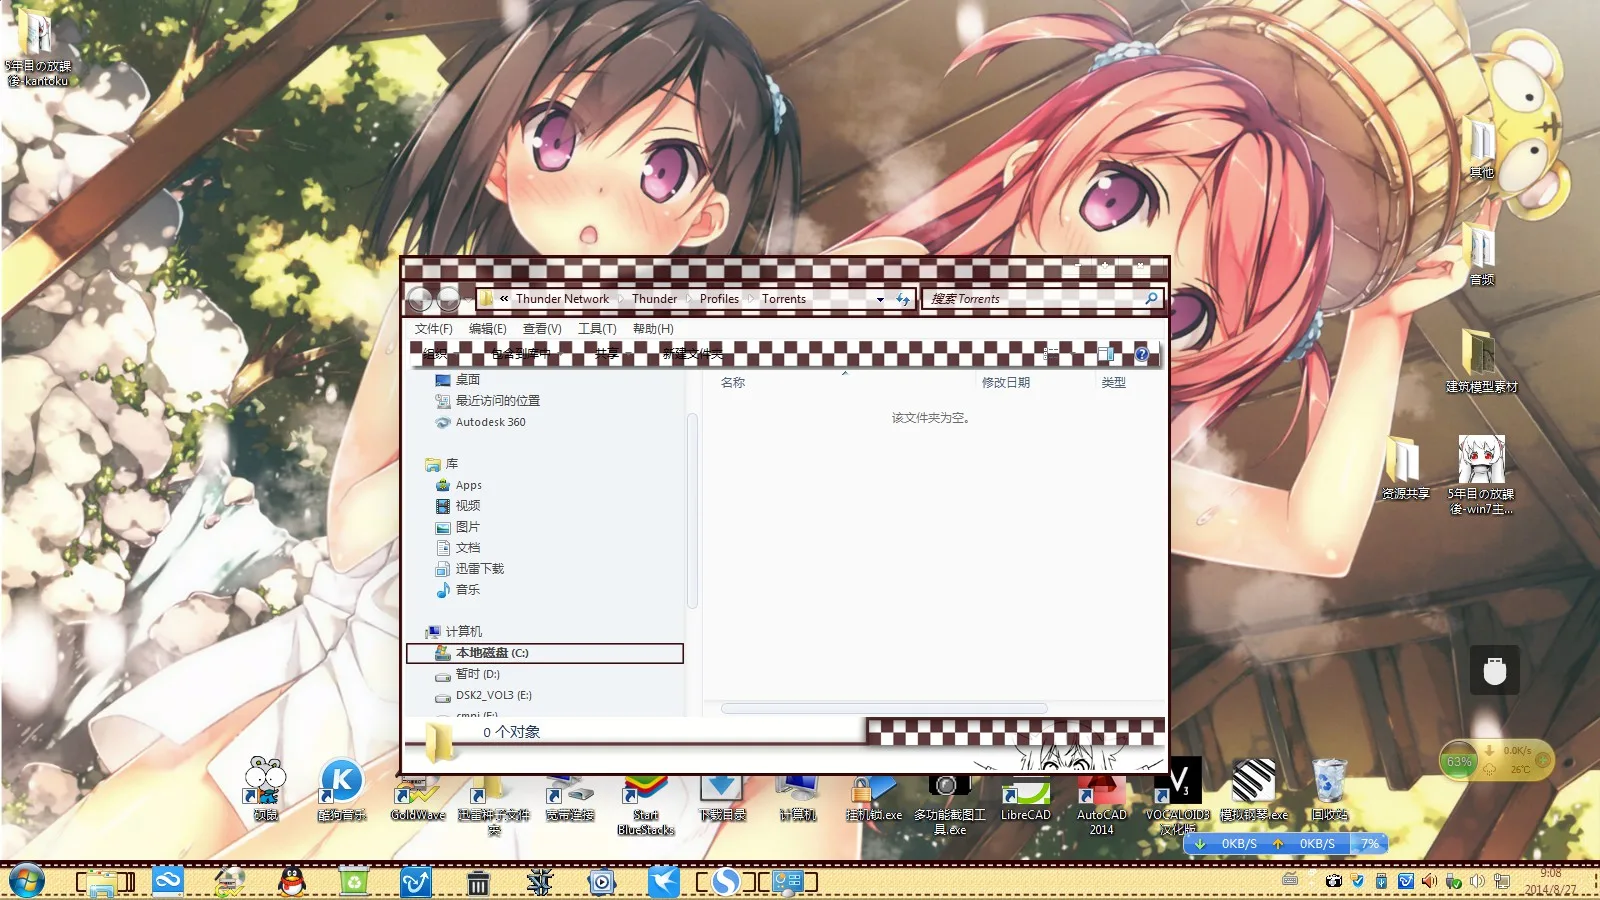Open the 查看(V) menu
Screen dimensions: 1600x900
click(x=542, y=329)
